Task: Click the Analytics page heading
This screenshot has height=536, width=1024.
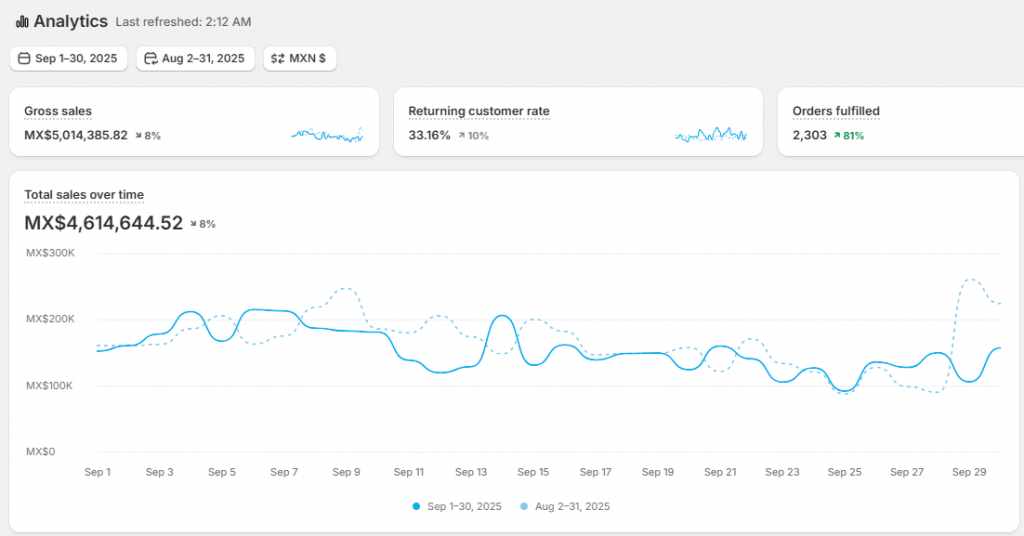Action: (x=71, y=22)
